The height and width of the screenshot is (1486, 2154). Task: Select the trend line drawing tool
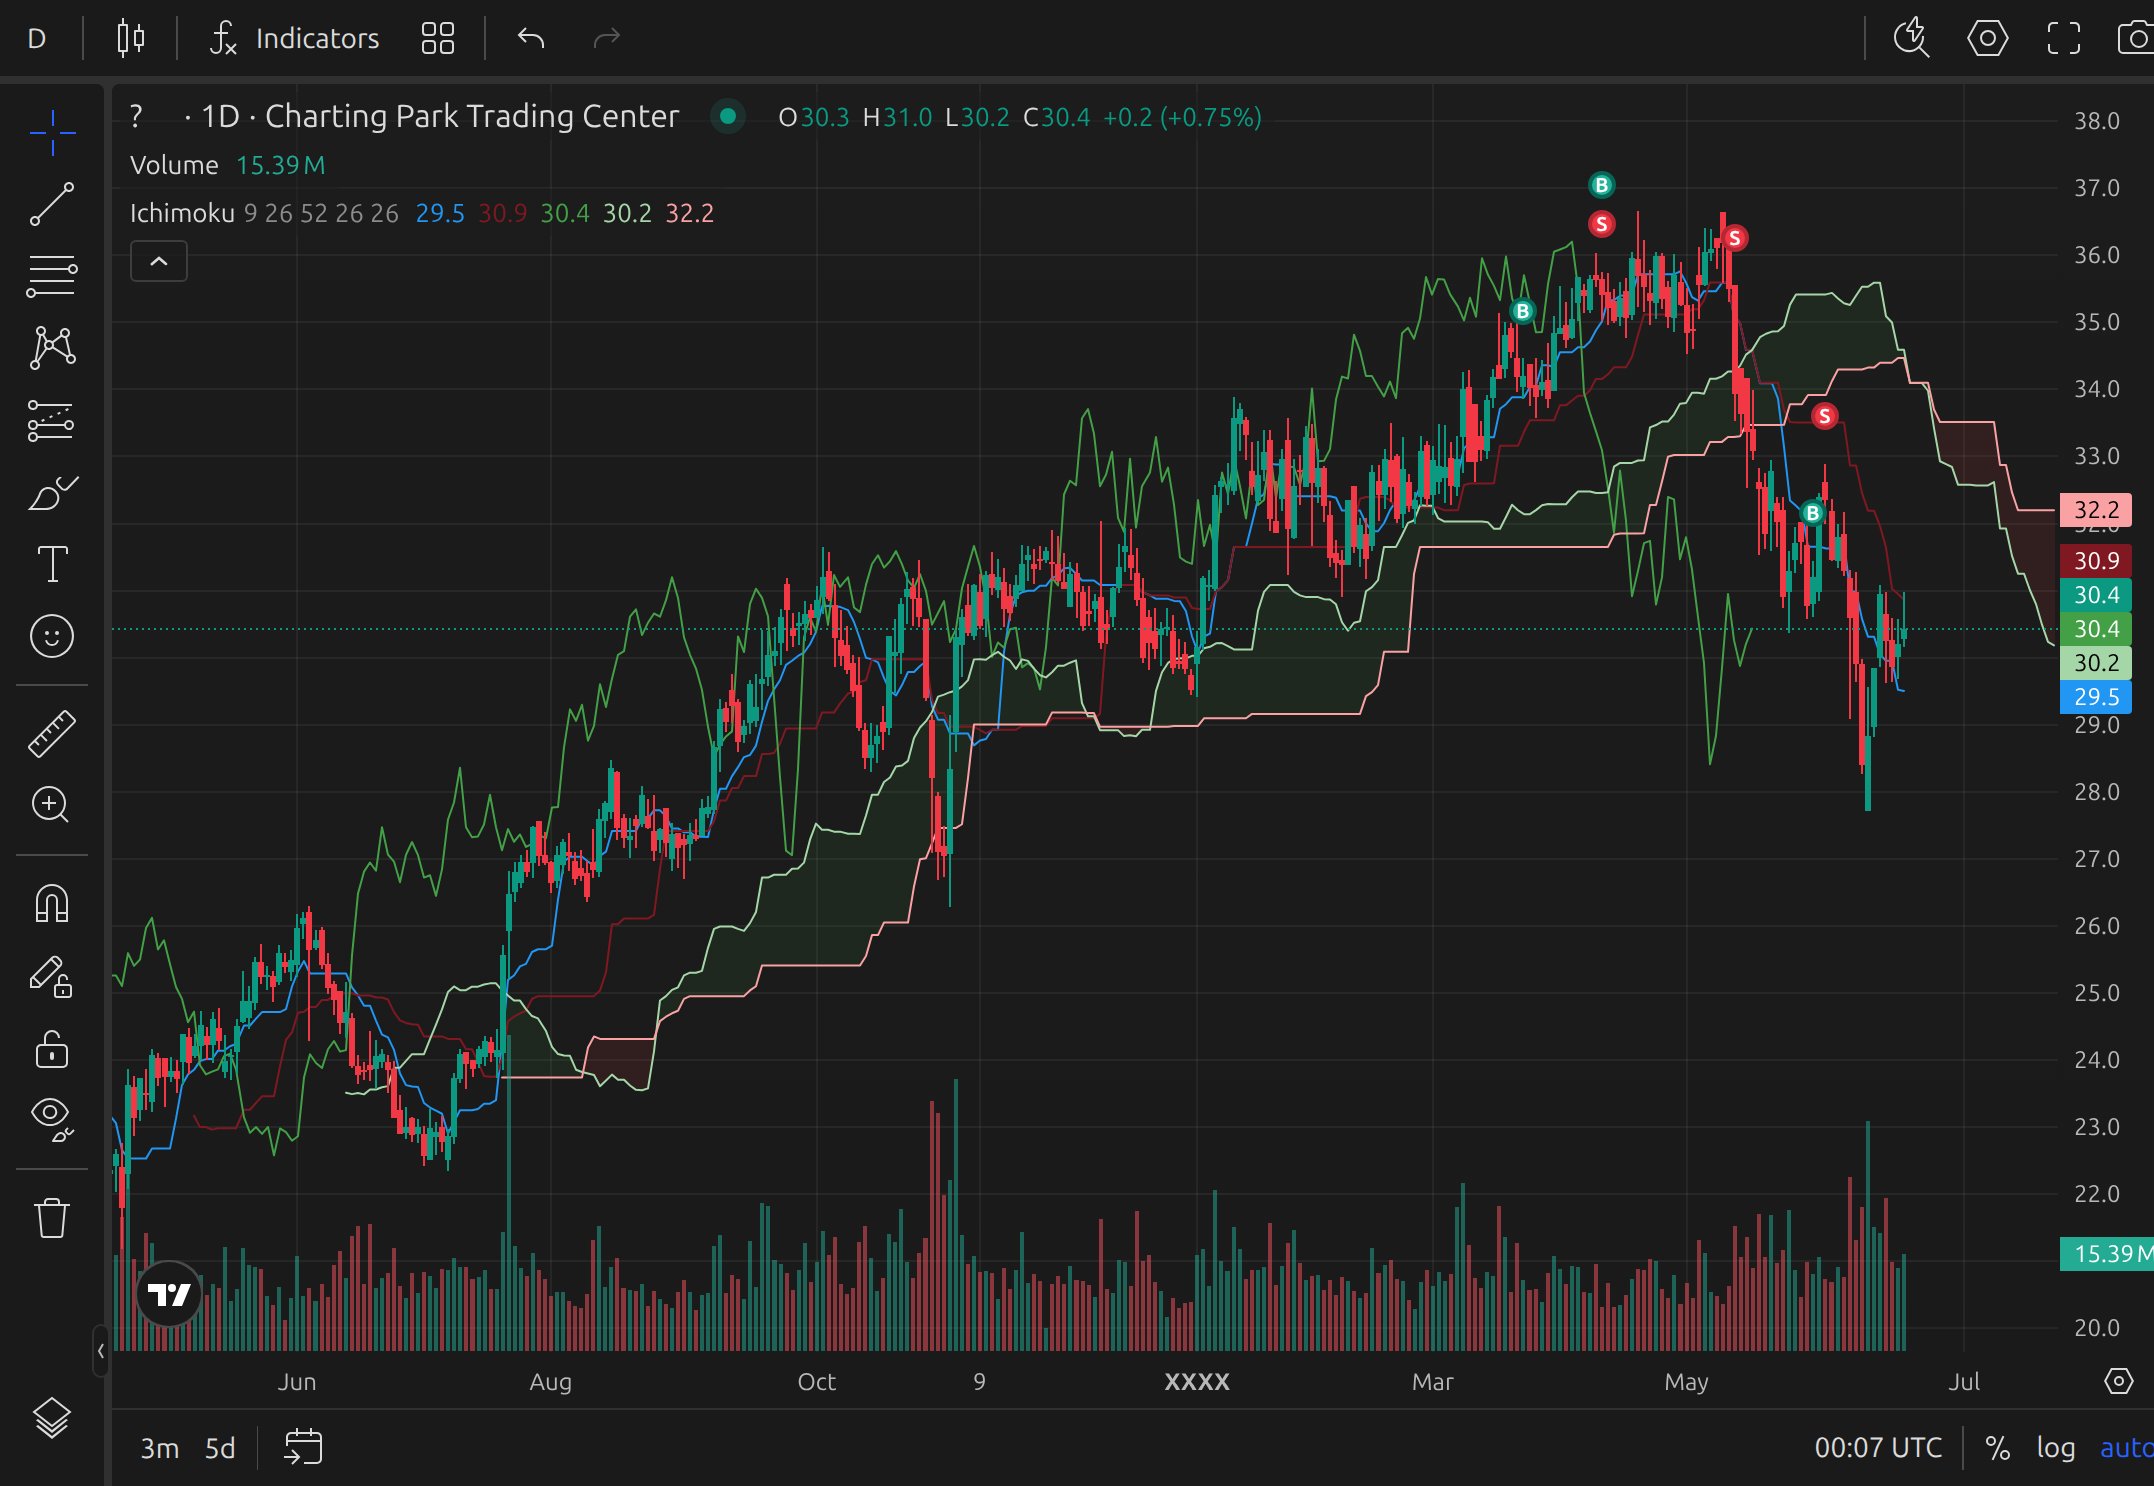(51, 204)
